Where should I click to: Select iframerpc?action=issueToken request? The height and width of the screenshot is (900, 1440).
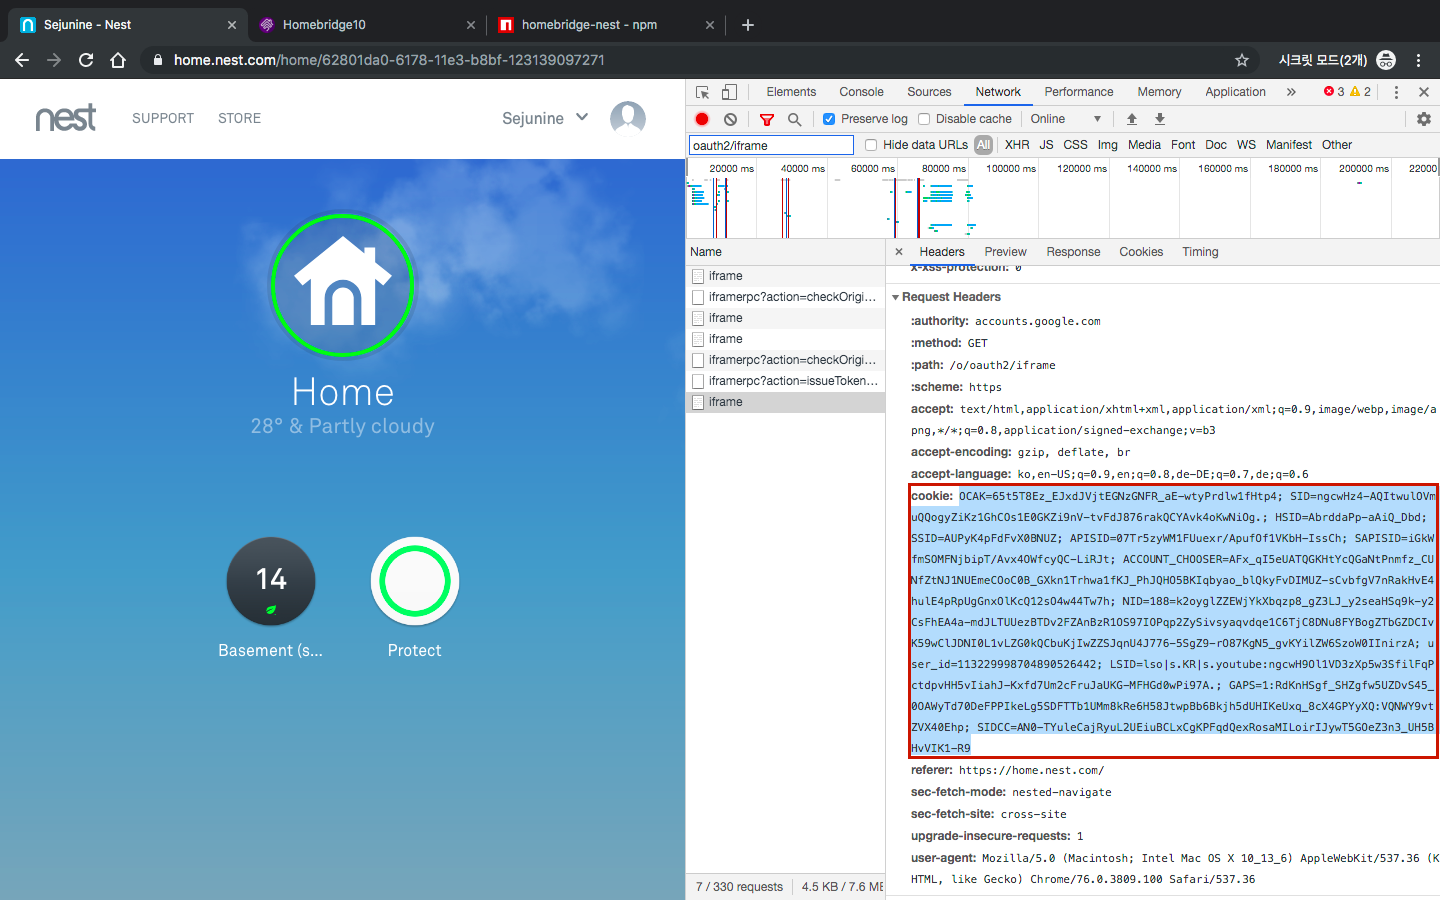point(785,381)
